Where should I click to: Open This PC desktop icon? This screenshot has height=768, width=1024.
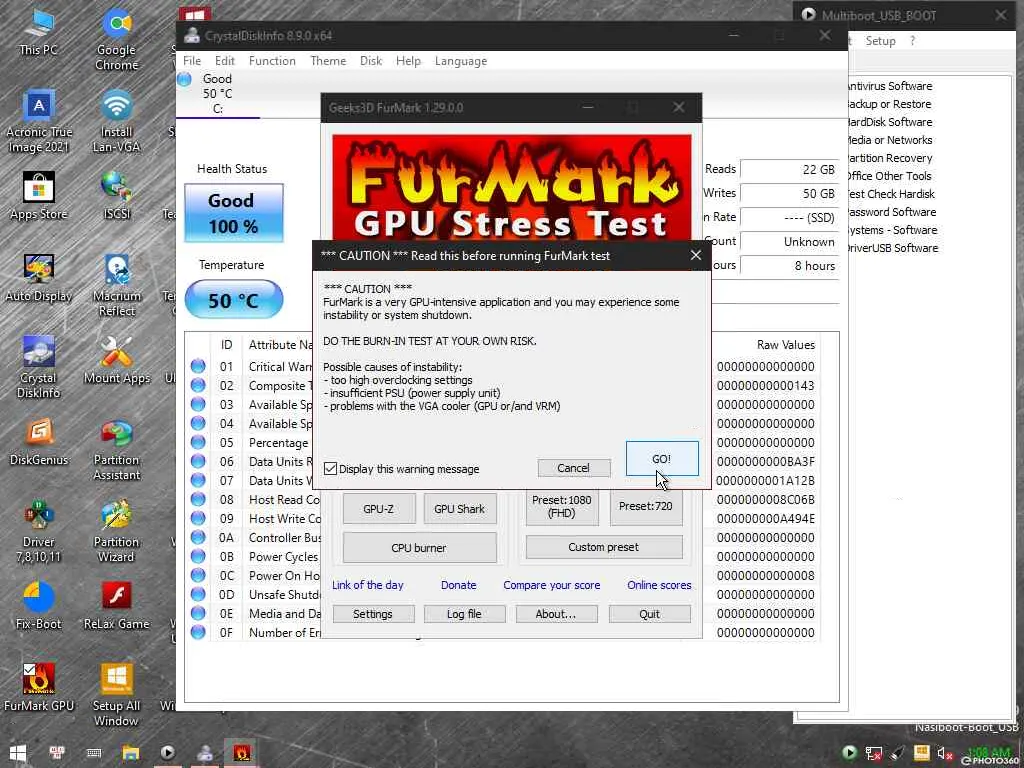tap(38, 33)
